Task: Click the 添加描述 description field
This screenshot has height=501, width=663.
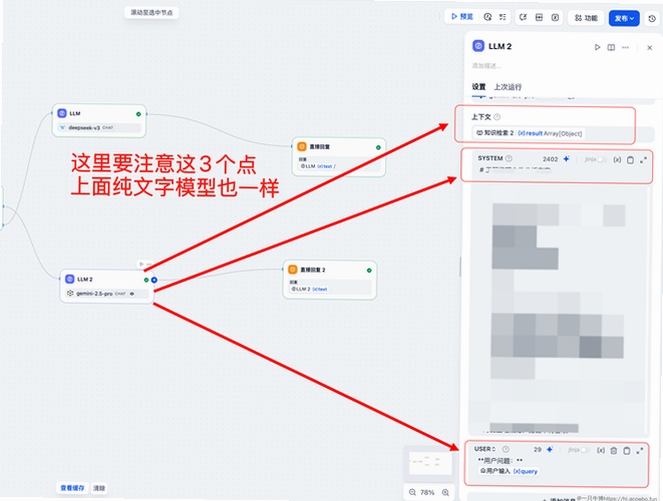Action: (x=487, y=66)
